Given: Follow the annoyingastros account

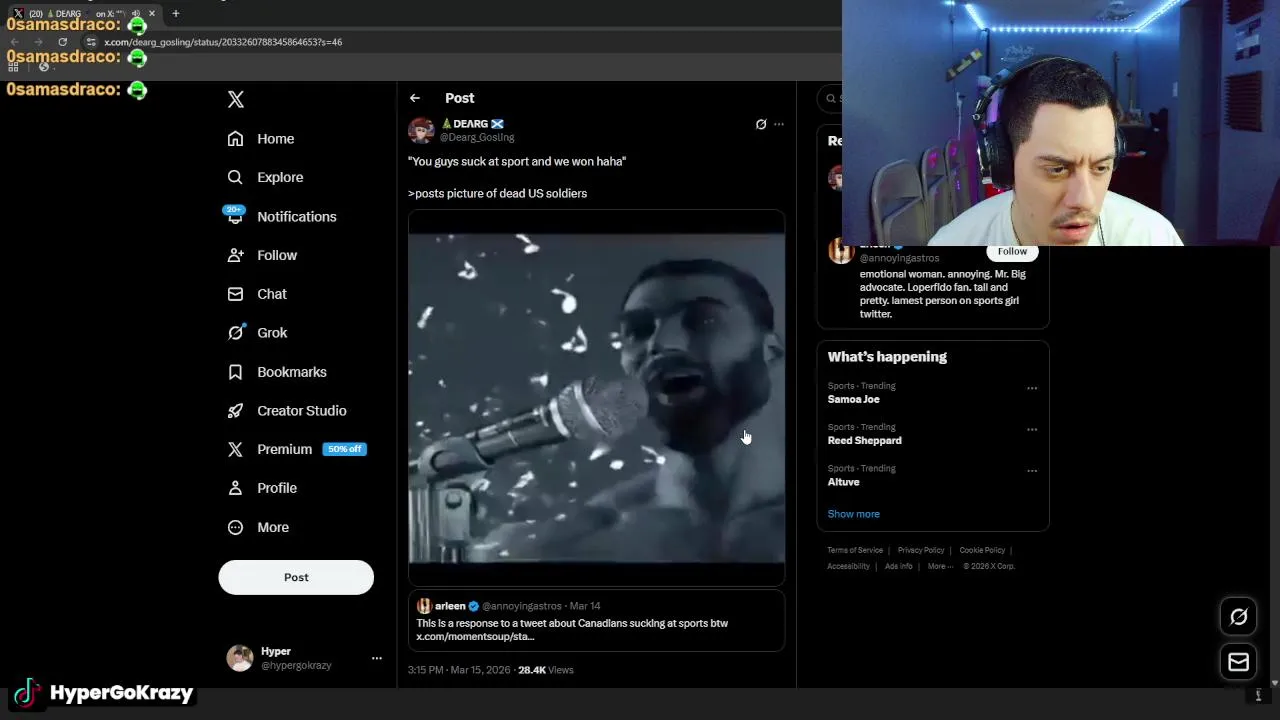Looking at the screenshot, I should pos(1012,251).
